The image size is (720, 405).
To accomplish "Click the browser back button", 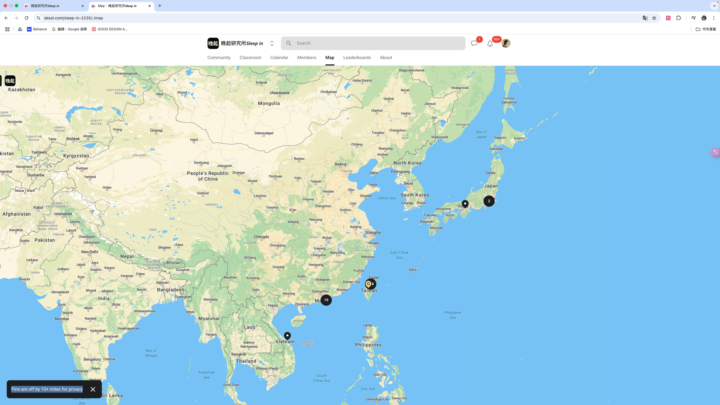I will (x=6, y=18).
